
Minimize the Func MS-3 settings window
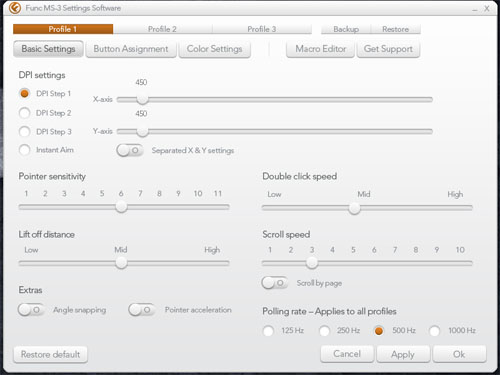475,9
